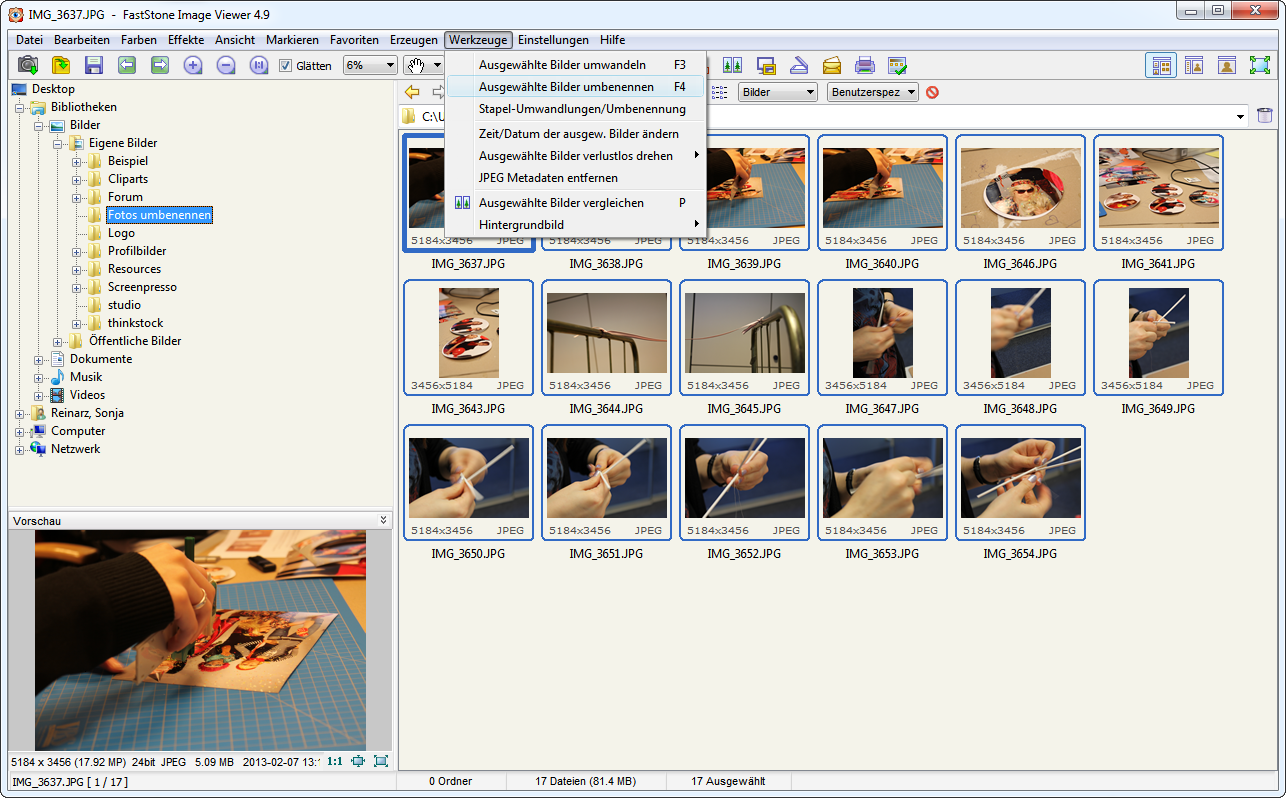
Task: Select the IMG_3646.JPG thumbnail
Action: (x=1020, y=190)
